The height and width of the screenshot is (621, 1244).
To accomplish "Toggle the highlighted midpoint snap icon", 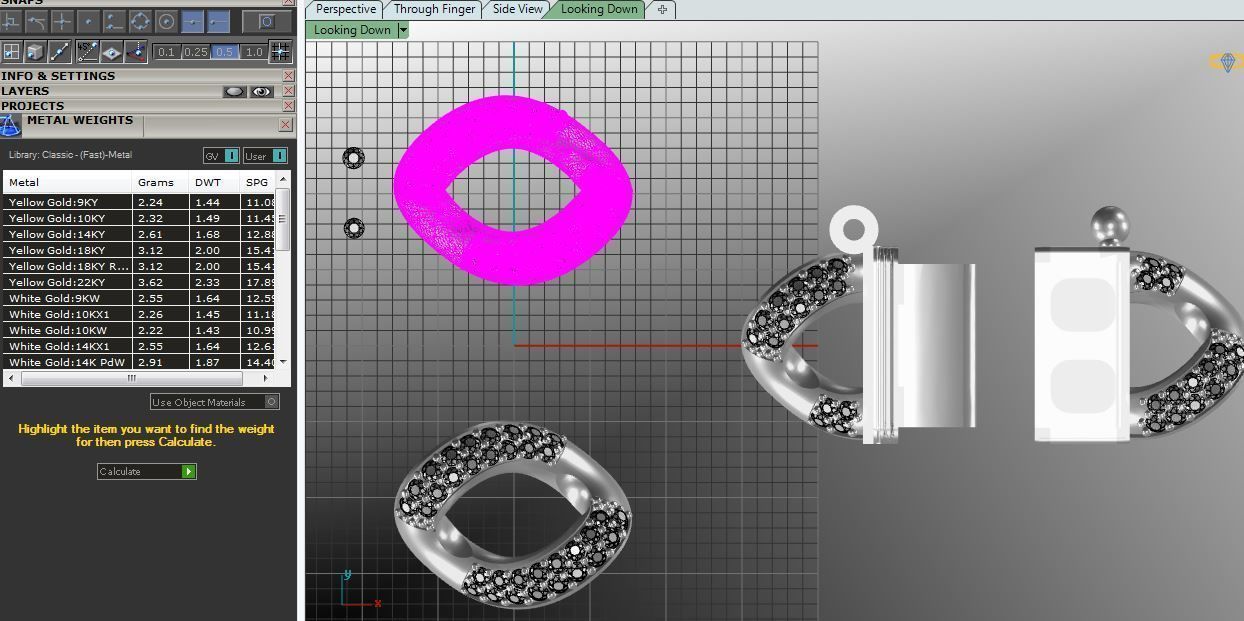I will (x=192, y=21).
